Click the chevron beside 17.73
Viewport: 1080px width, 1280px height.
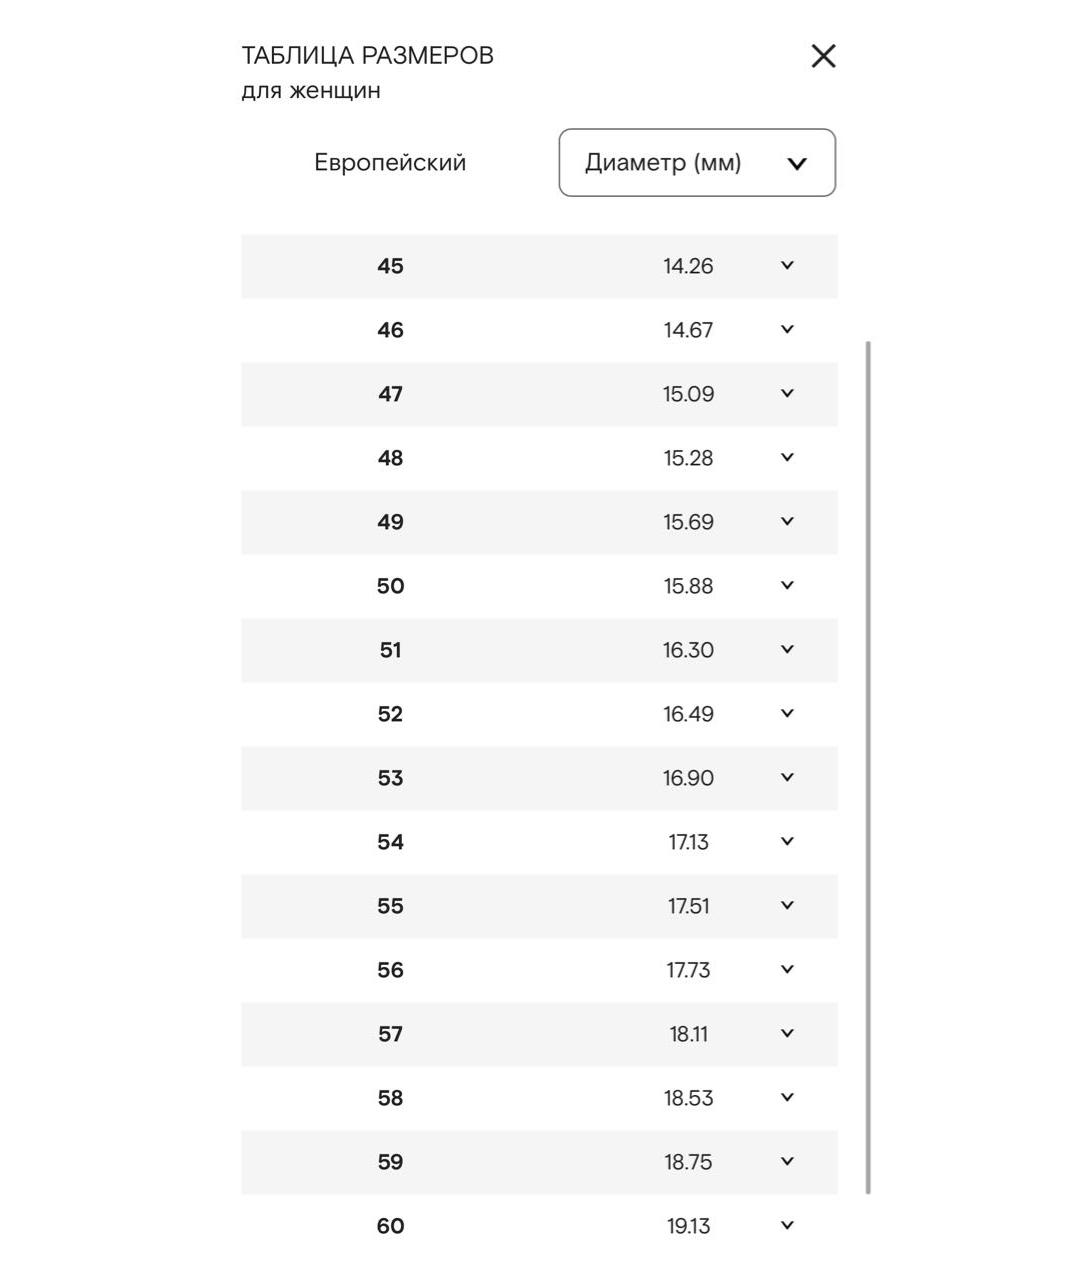point(787,970)
